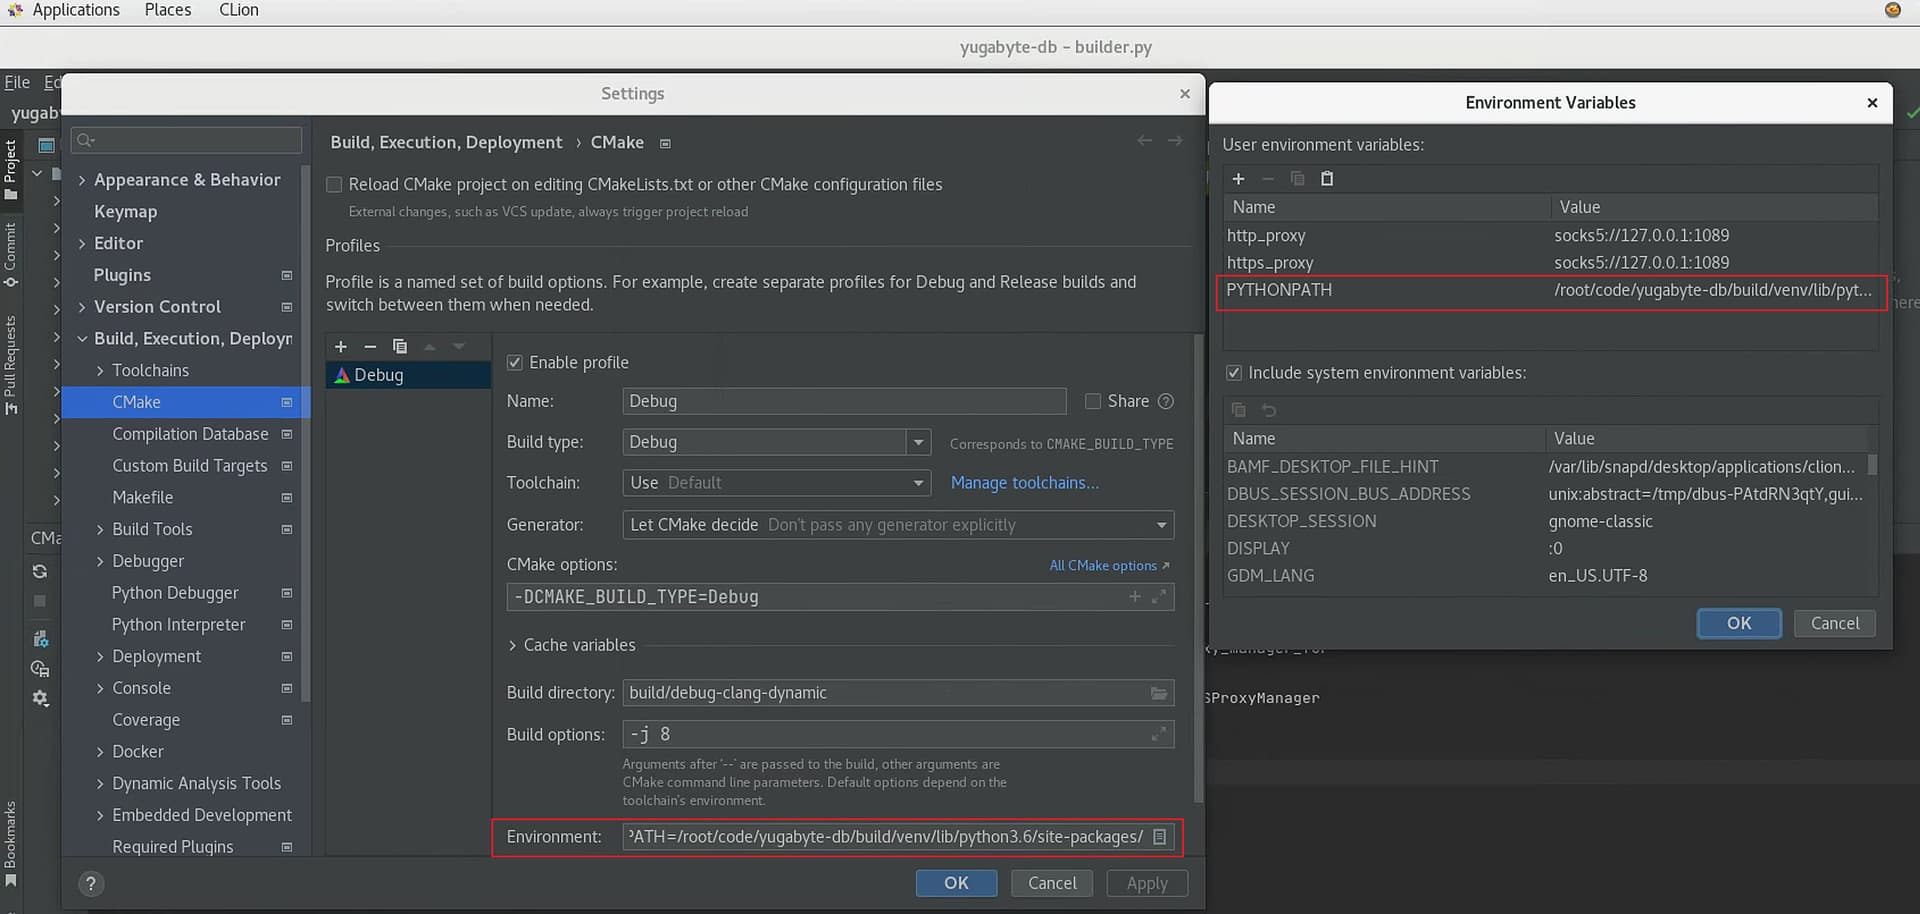Uncheck Enable profile

coord(515,363)
